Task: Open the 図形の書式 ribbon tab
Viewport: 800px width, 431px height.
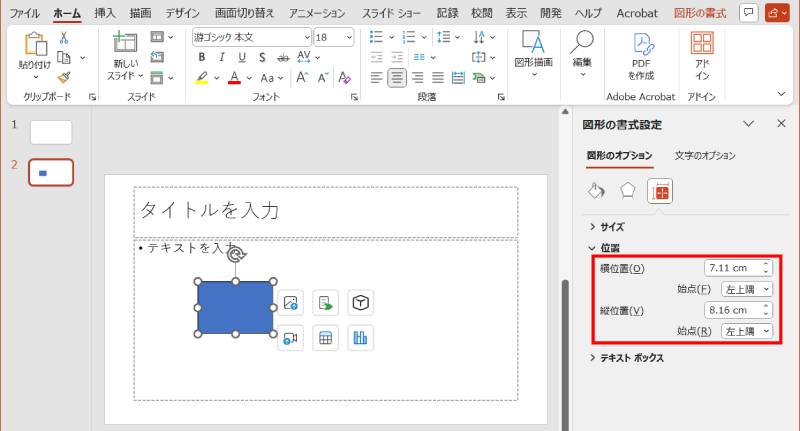Action: [x=699, y=13]
